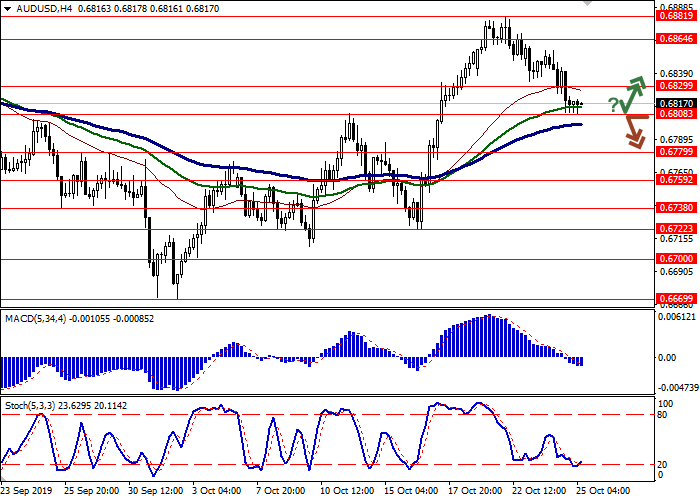Select the 0.68819 resistance price label
700x500 pixels.
[676, 16]
